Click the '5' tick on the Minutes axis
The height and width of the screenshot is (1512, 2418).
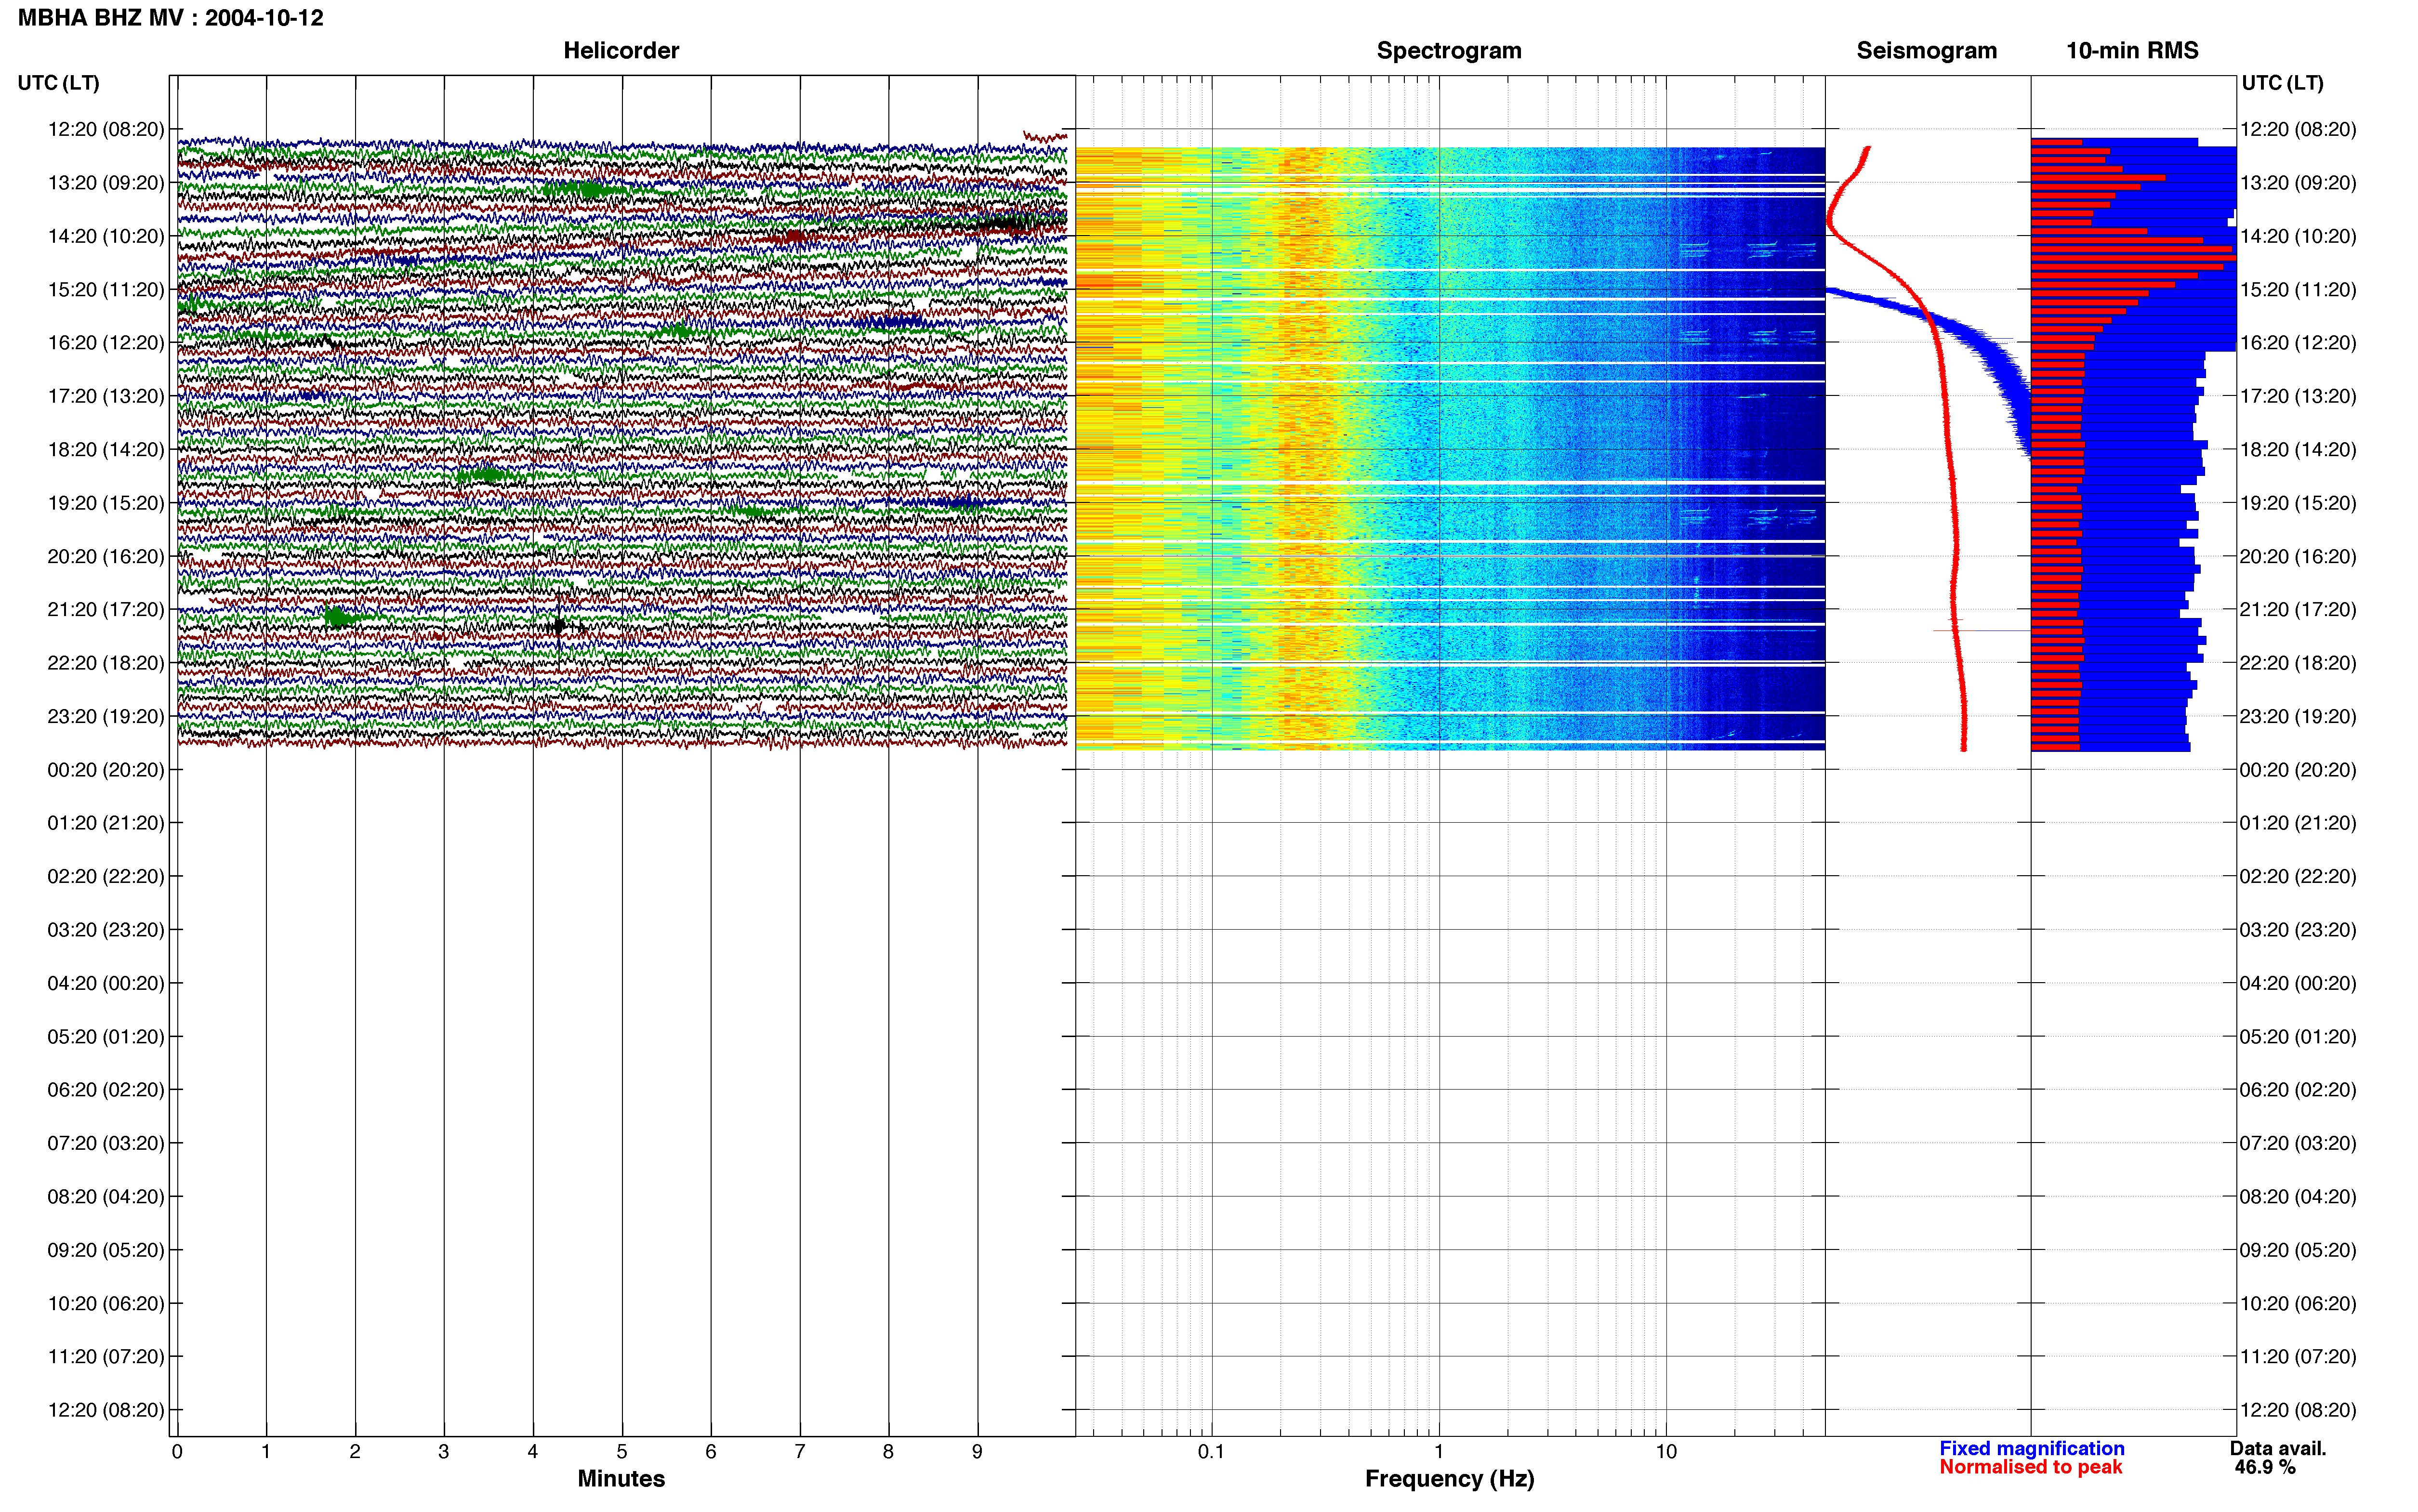click(622, 1452)
